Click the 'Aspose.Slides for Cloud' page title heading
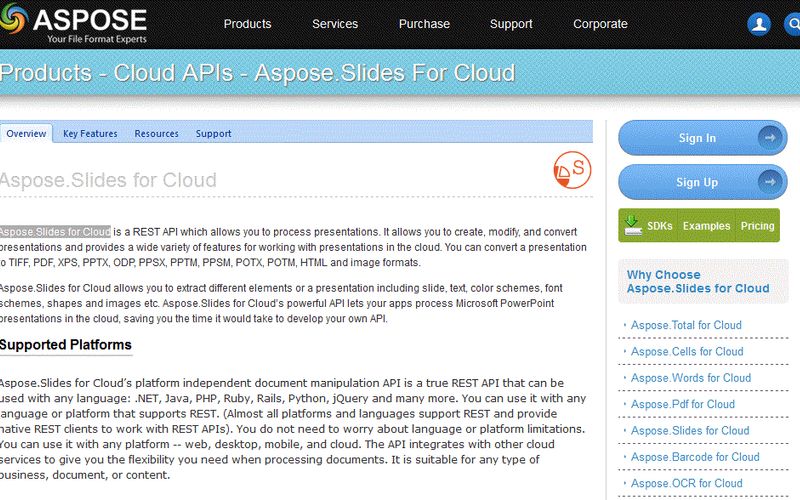The width and height of the screenshot is (800, 500). (108, 180)
